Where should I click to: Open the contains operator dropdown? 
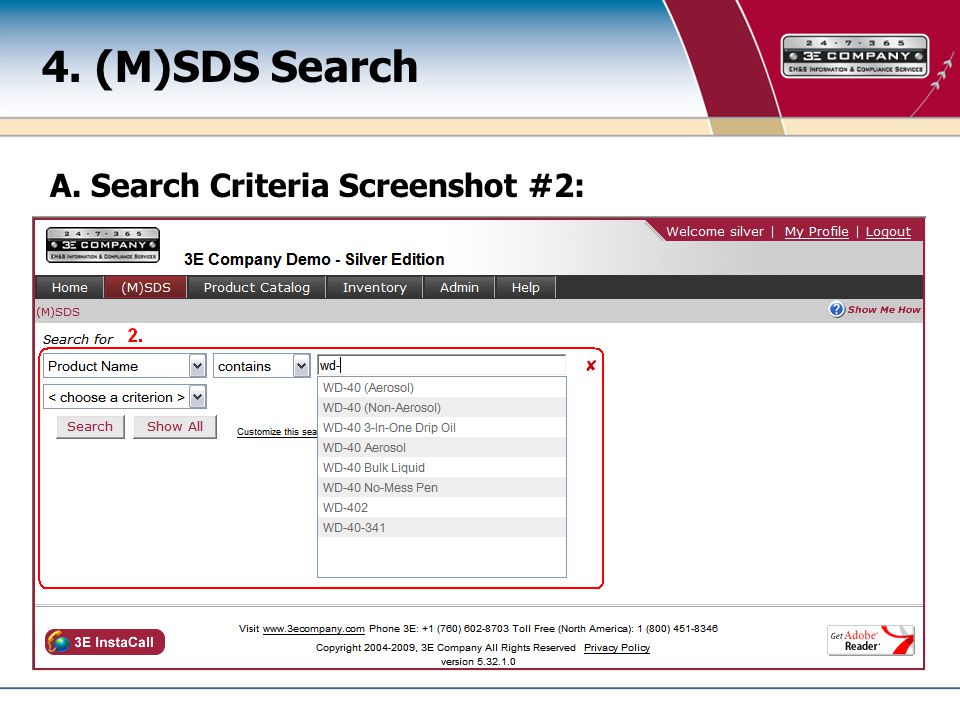[x=261, y=366]
